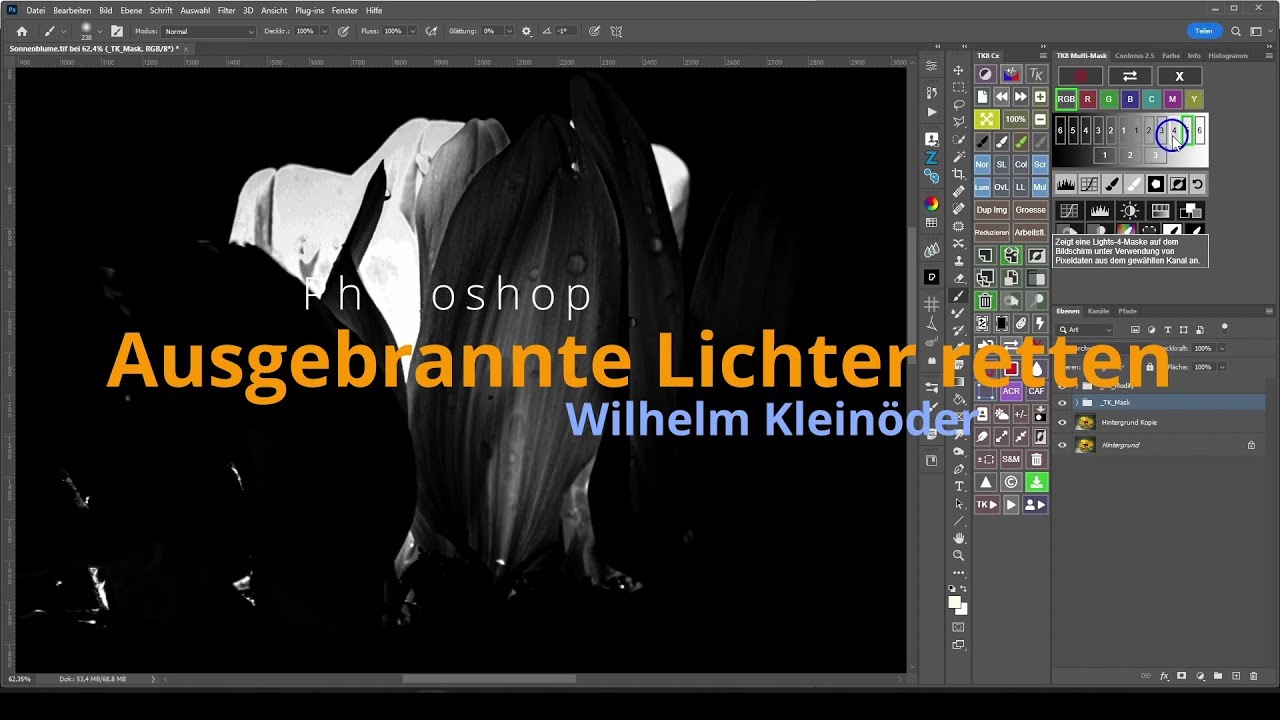The image size is (1280, 720).
Task: Click the copyright symbol button
Action: [x=1011, y=482]
